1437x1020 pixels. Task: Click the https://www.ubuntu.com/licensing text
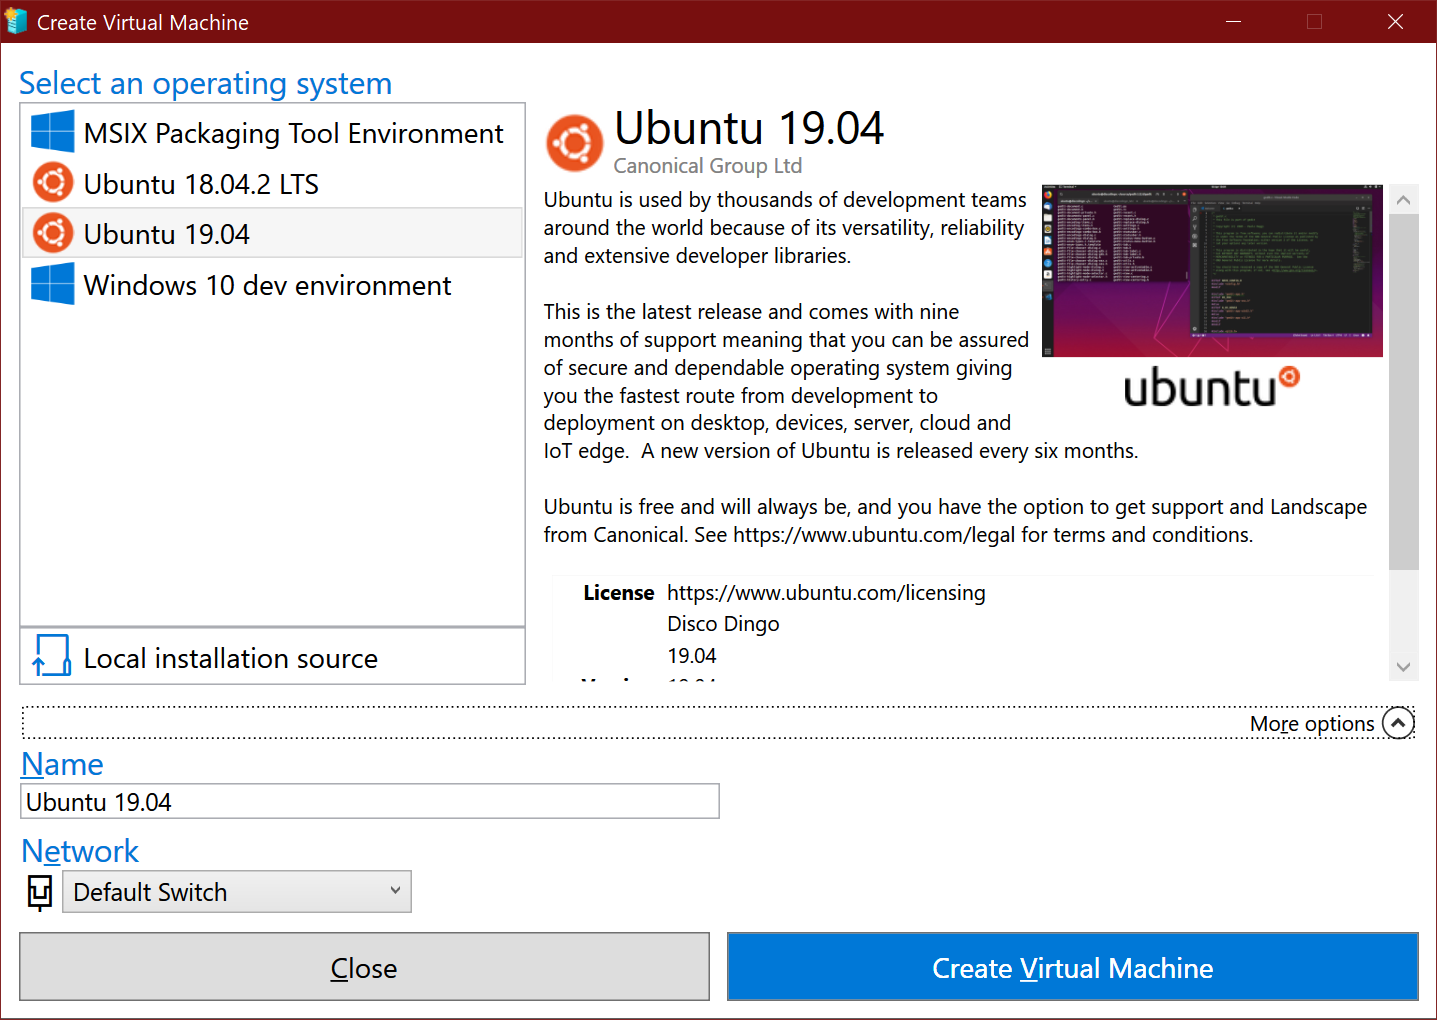click(826, 592)
